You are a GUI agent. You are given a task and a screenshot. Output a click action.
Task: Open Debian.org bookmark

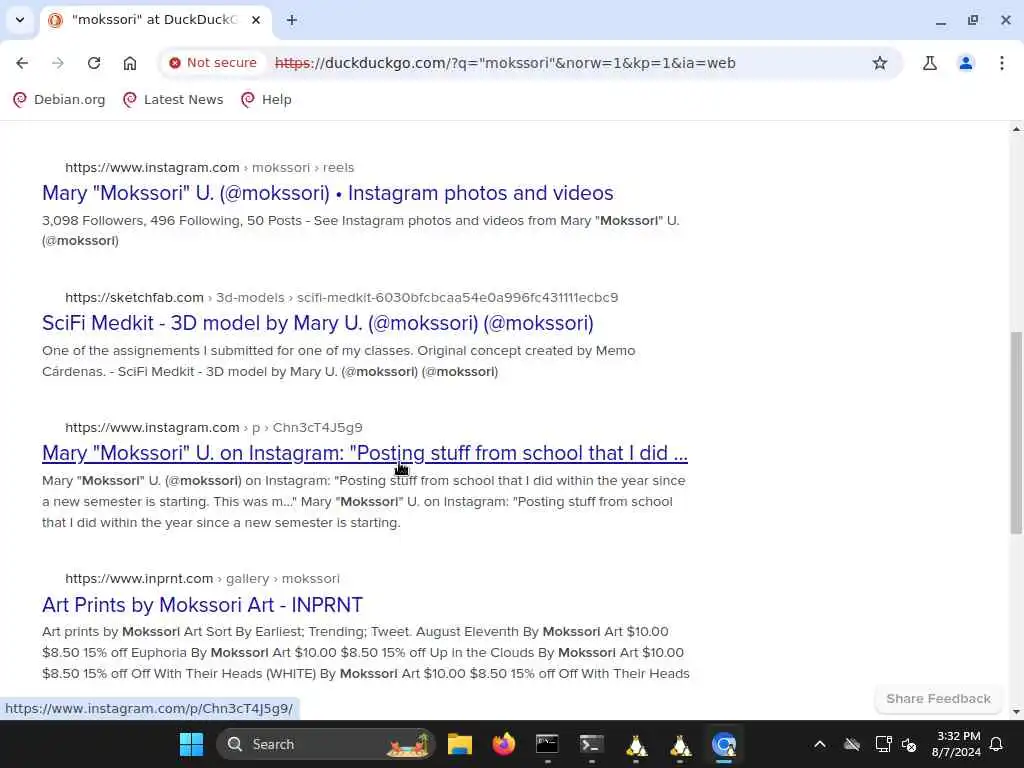[59, 99]
